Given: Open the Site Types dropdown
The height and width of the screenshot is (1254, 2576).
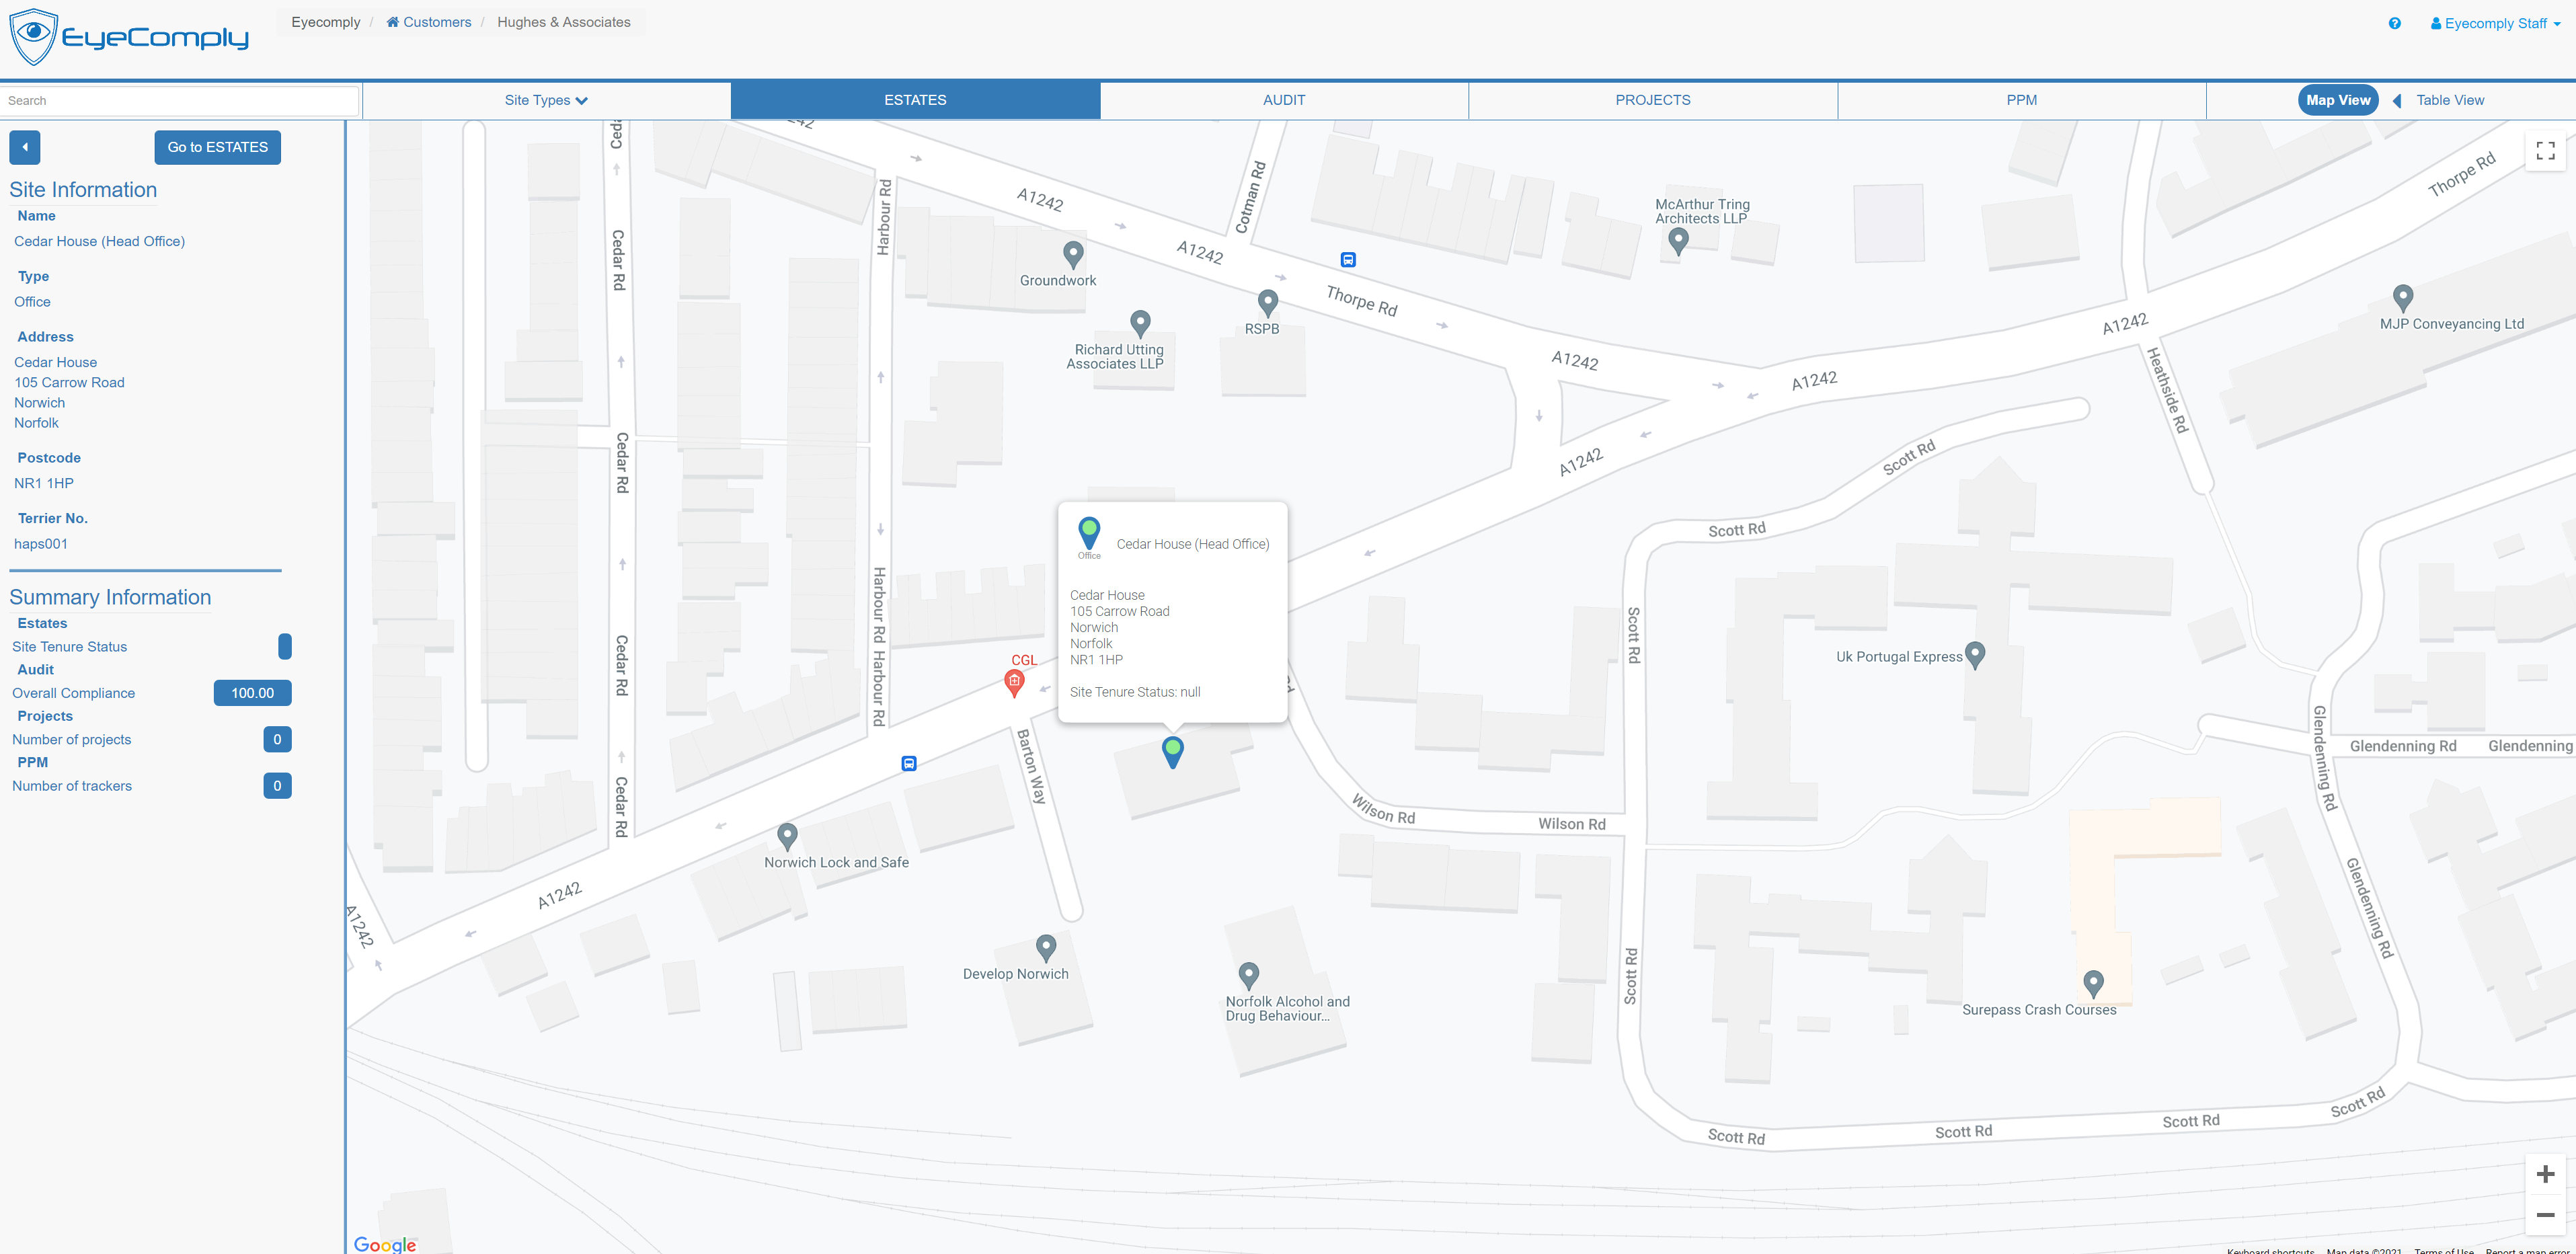Looking at the screenshot, I should (x=546, y=100).
